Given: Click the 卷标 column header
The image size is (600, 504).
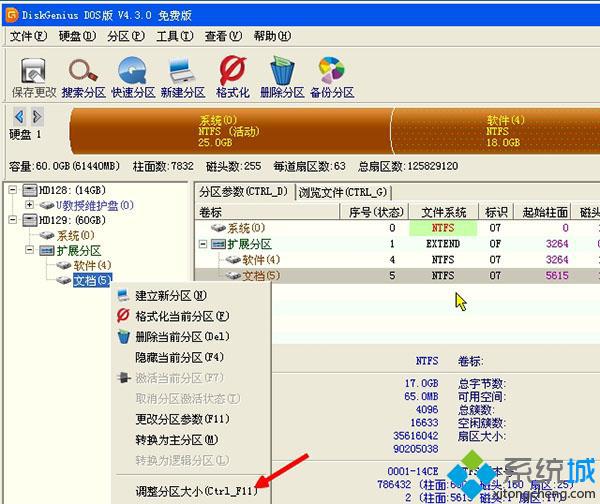Looking at the screenshot, I should [x=267, y=212].
